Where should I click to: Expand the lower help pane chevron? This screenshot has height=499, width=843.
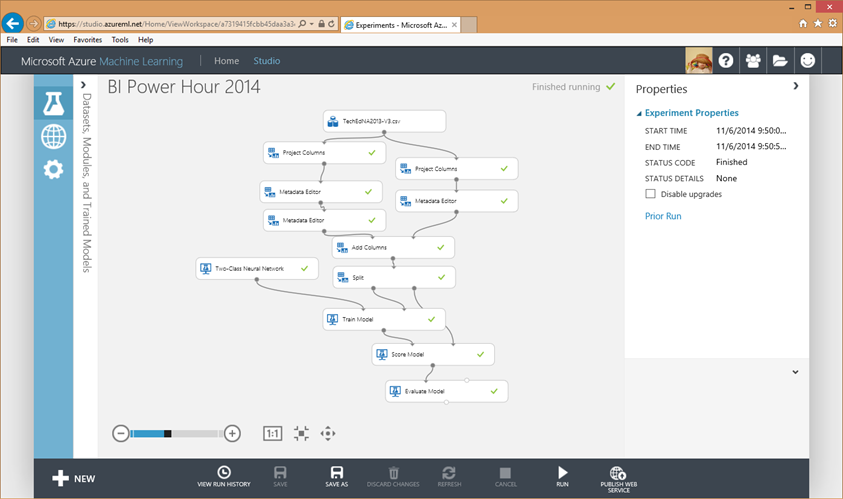(x=795, y=372)
